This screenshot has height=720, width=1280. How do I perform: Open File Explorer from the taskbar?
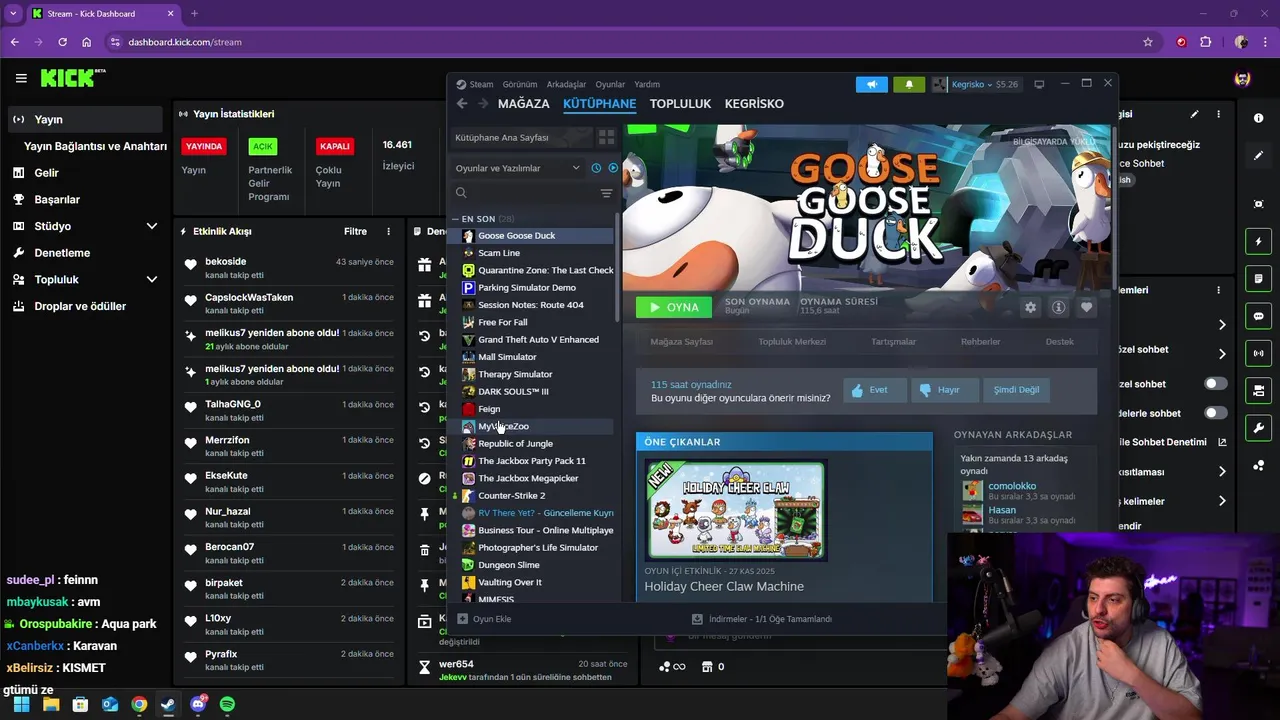[x=51, y=704]
